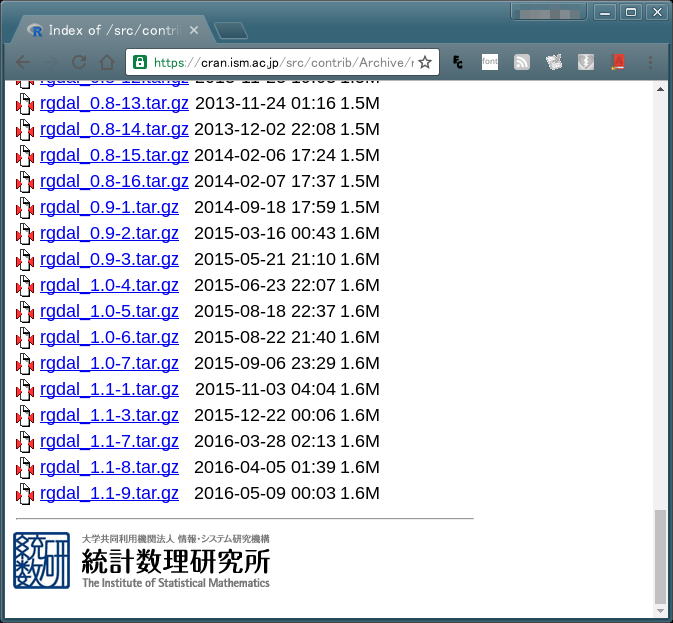Go to home page icon
Screen dimensions: 673x623
[107, 63]
